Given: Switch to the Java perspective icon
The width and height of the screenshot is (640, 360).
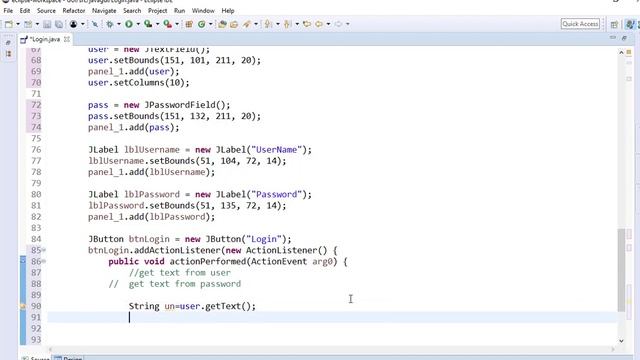Looking at the screenshot, I should (630, 24).
